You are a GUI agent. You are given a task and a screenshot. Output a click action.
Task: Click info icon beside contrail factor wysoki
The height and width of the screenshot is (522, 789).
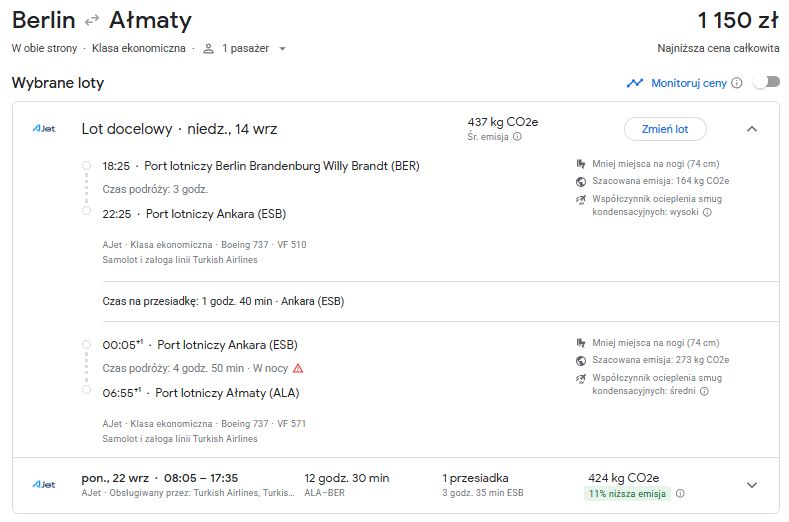[x=707, y=212]
